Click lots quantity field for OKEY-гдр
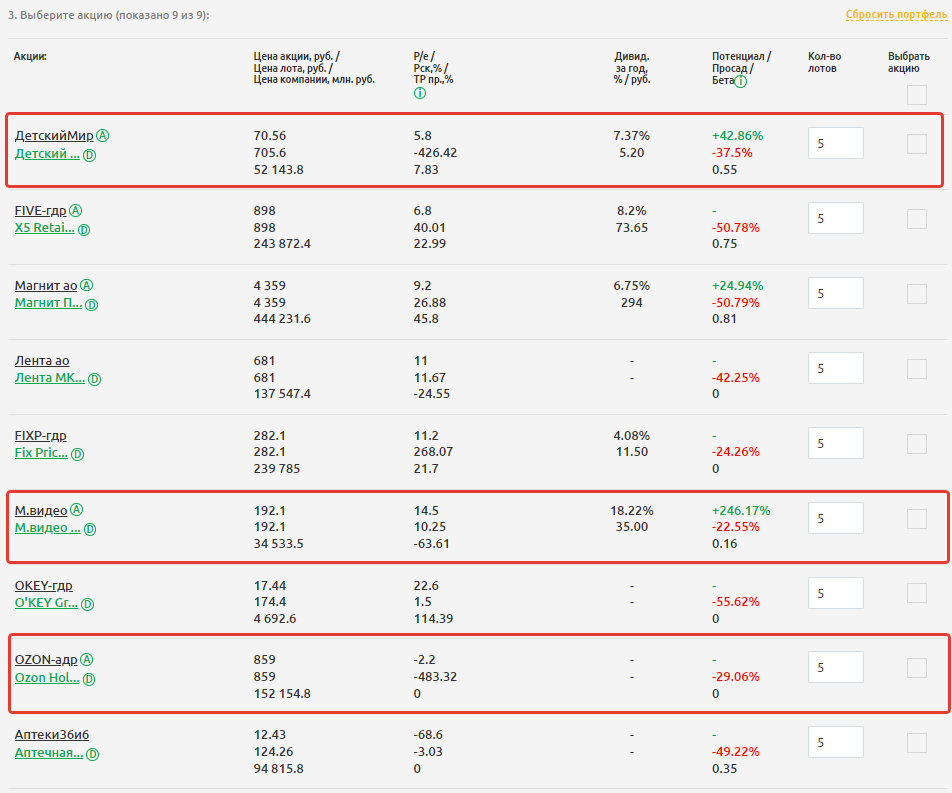Viewport: 952px width, 793px height. coord(835,593)
